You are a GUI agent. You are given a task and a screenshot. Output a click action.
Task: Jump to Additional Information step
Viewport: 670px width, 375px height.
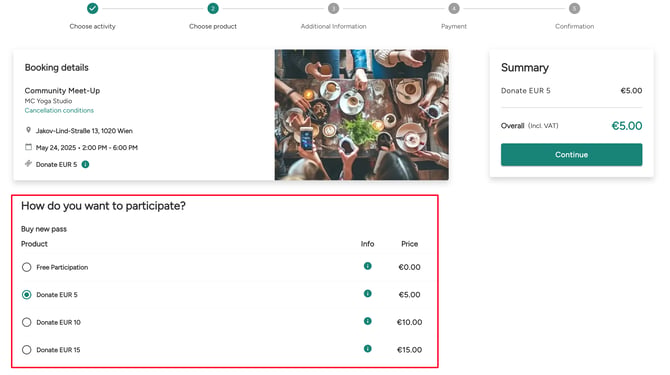pos(333,8)
